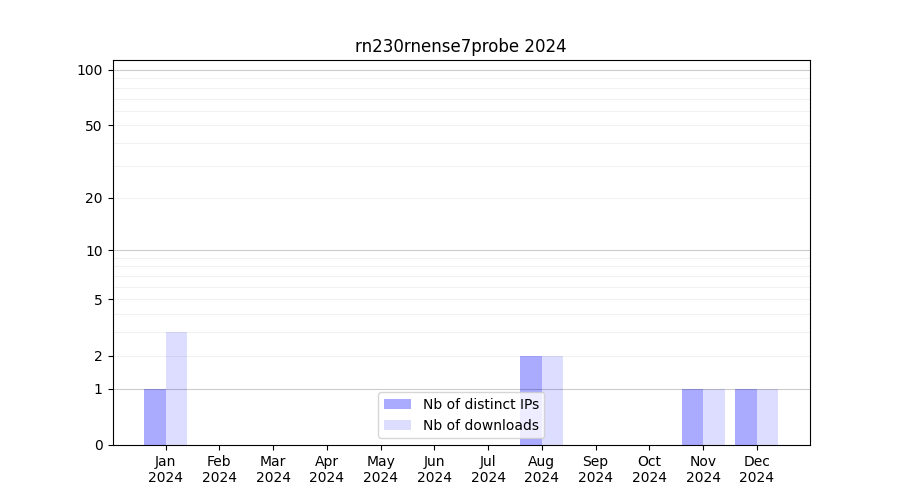Select the Nb of downloads legend swatch
The height and width of the screenshot is (500, 900).
(x=397, y=425)
